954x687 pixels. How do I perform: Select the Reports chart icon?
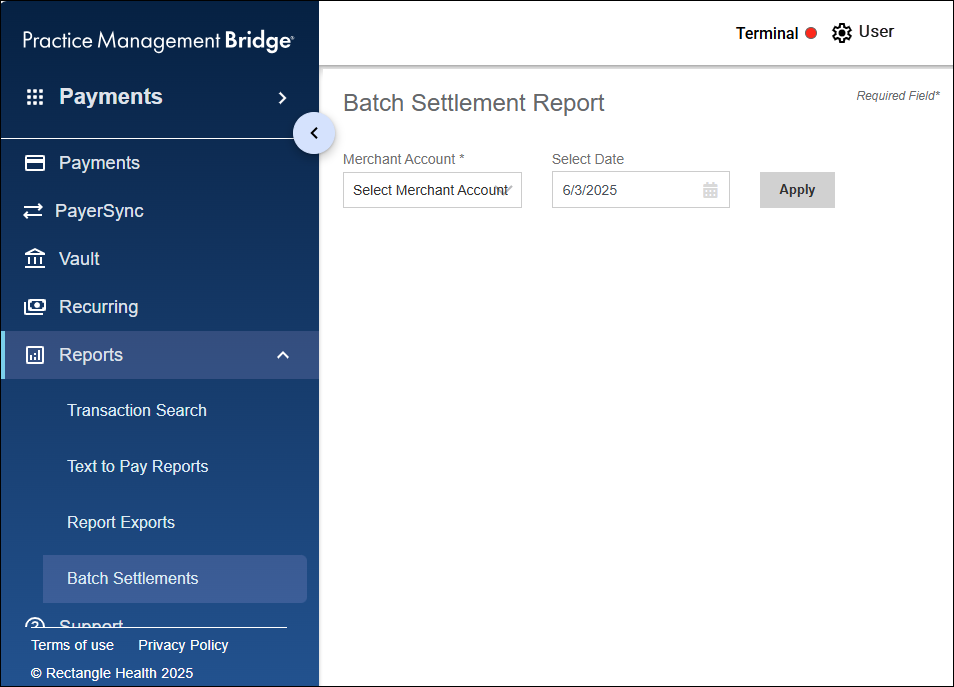point(33,354)
